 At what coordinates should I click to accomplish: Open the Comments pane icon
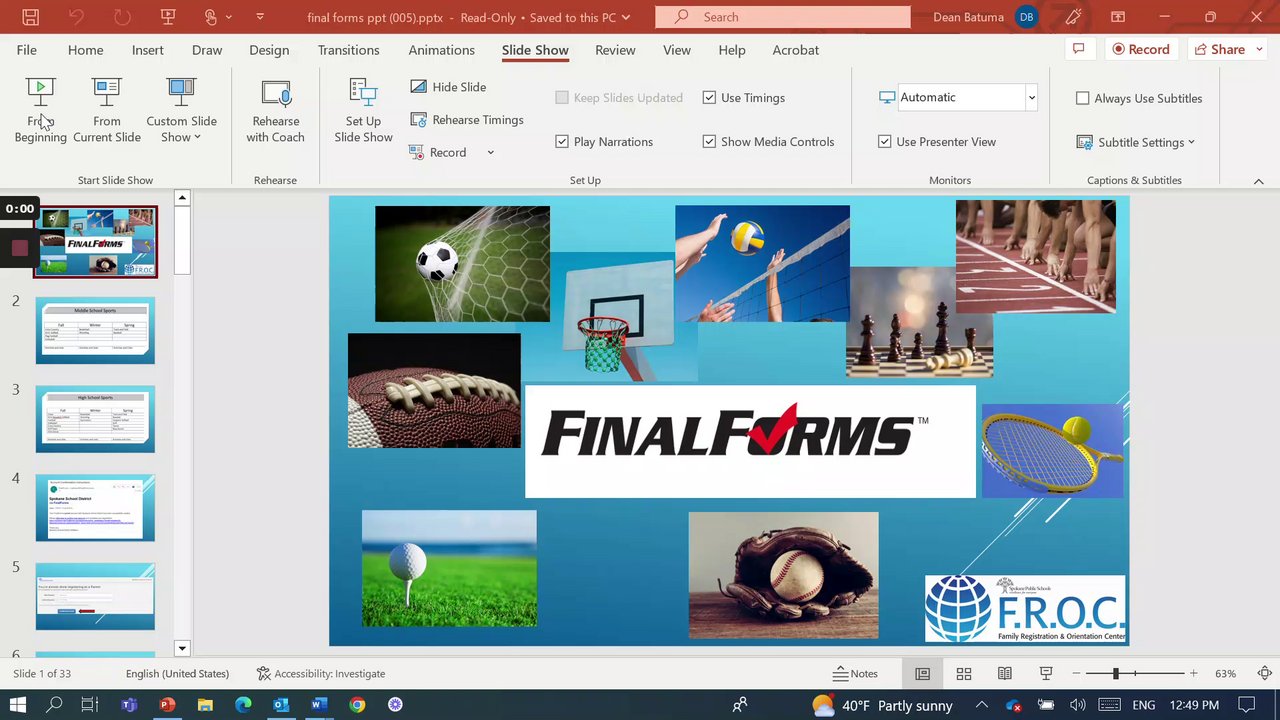[x=1078, y=50]
